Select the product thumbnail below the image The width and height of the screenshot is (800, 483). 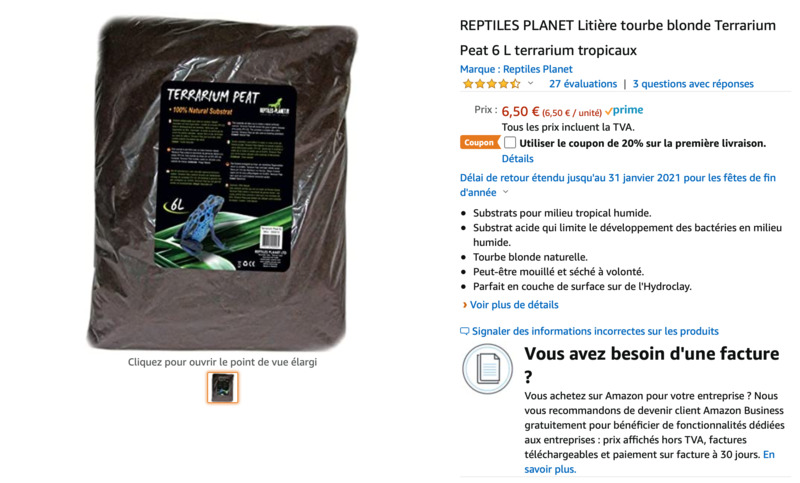point(222,387)
